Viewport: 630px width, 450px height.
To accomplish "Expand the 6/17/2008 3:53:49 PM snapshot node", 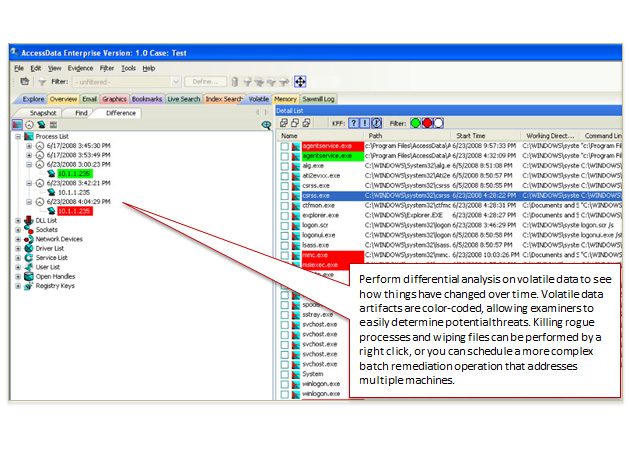I will [x=29, y=155].
